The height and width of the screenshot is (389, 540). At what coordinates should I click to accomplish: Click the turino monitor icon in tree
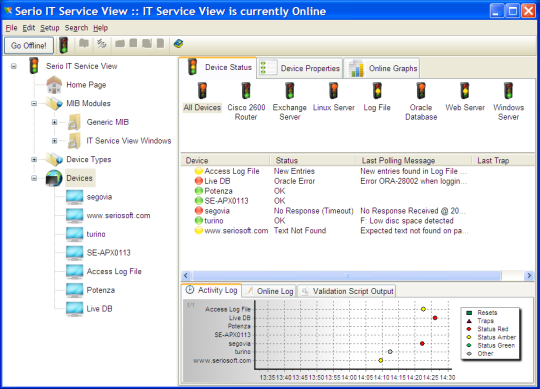coord(74,234)
